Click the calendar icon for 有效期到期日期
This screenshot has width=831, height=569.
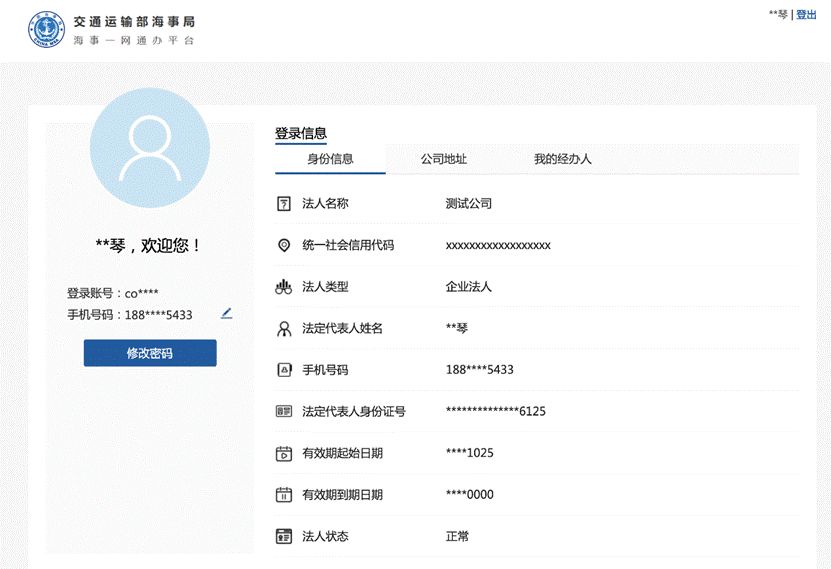click(283, 495)
